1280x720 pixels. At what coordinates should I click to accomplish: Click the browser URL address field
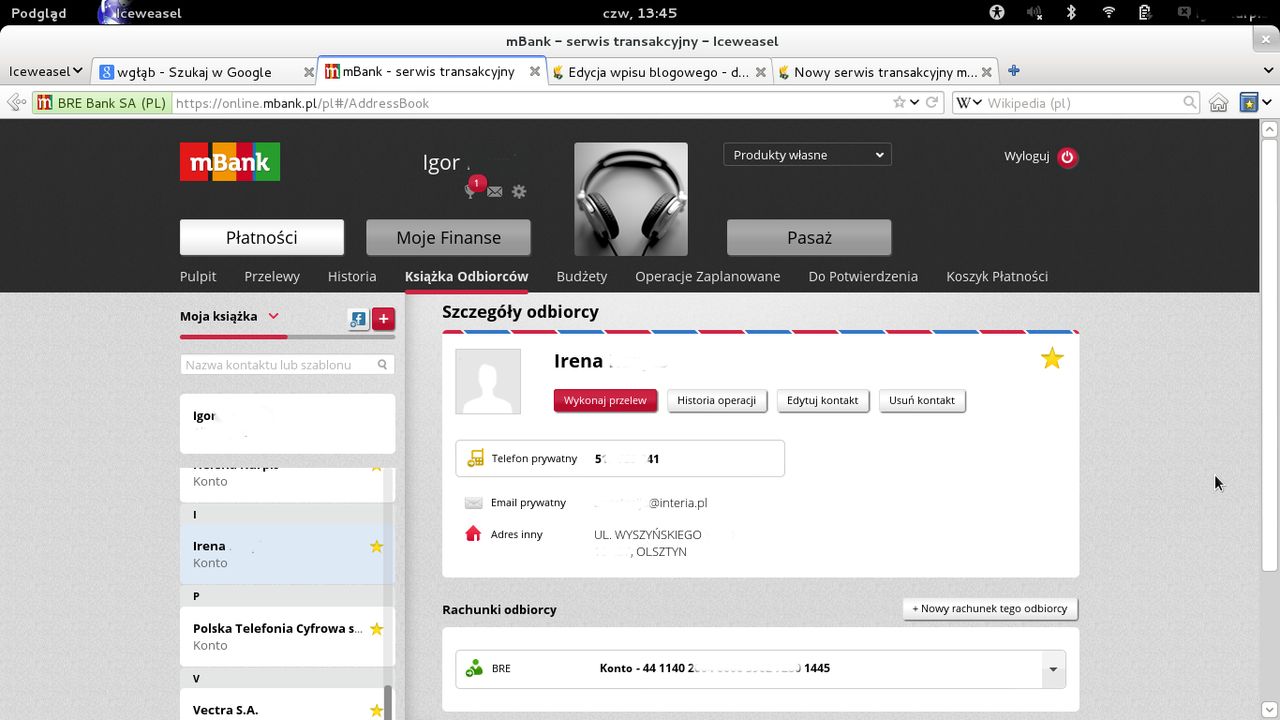(530, 103)
